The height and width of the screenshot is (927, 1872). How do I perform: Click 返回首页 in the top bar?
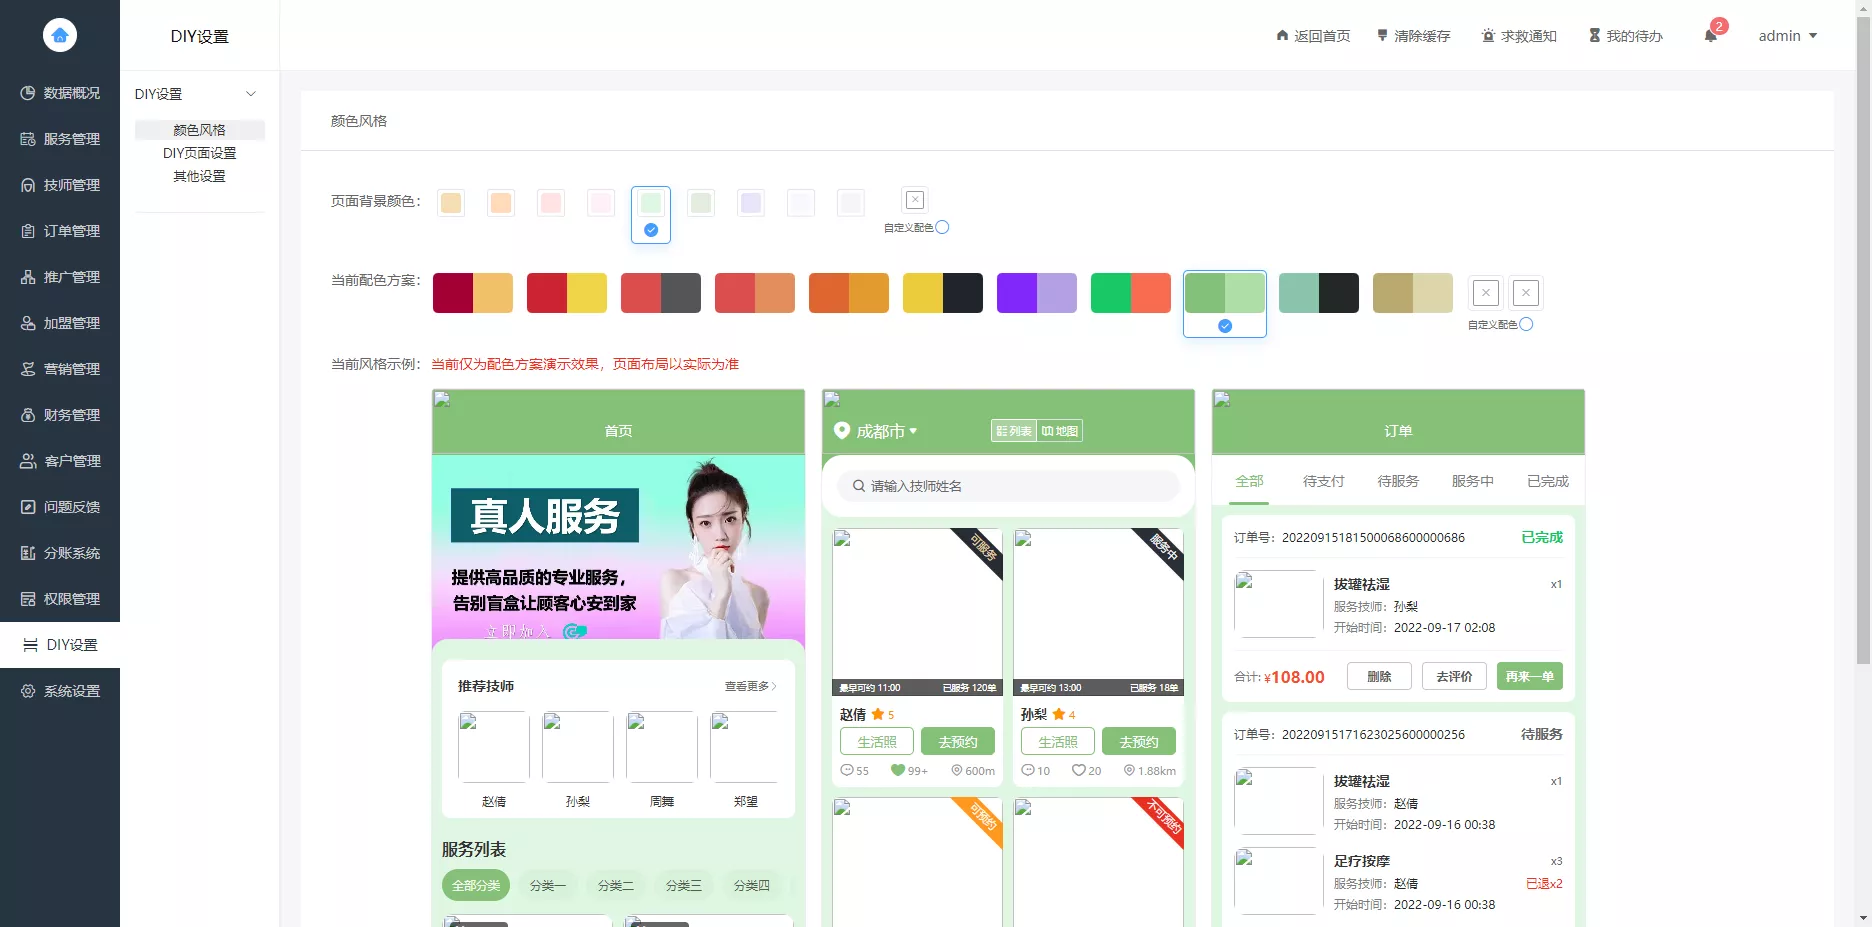[1313, 35]
